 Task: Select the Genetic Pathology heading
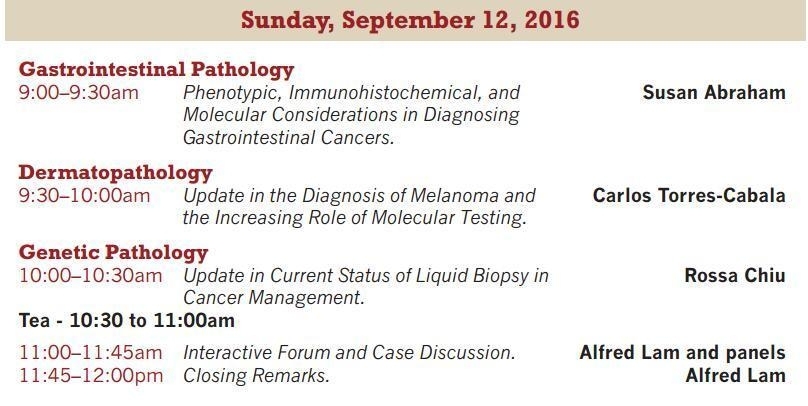coord(113,252)
